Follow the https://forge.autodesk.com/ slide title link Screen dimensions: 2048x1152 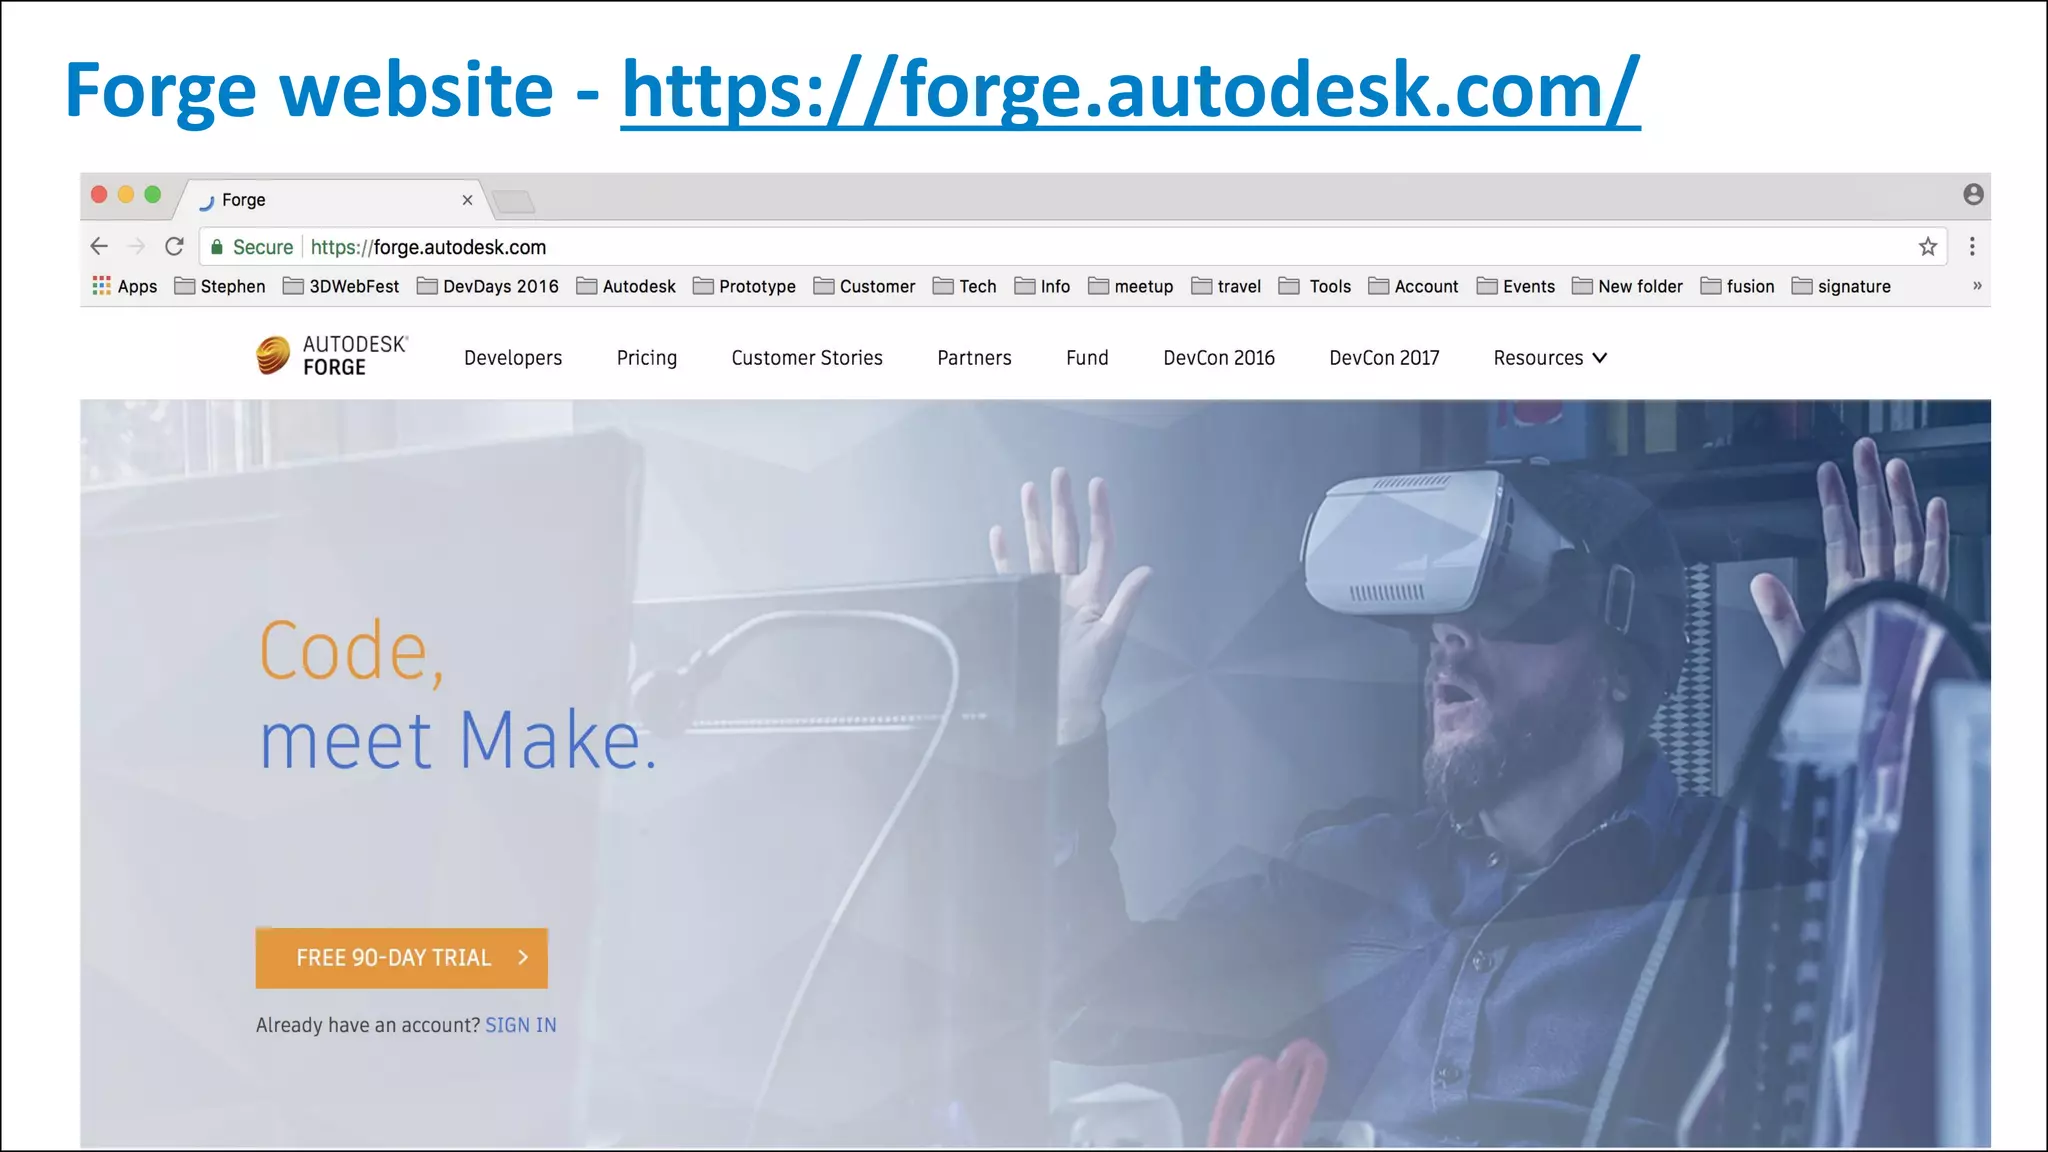(1131, 90)
